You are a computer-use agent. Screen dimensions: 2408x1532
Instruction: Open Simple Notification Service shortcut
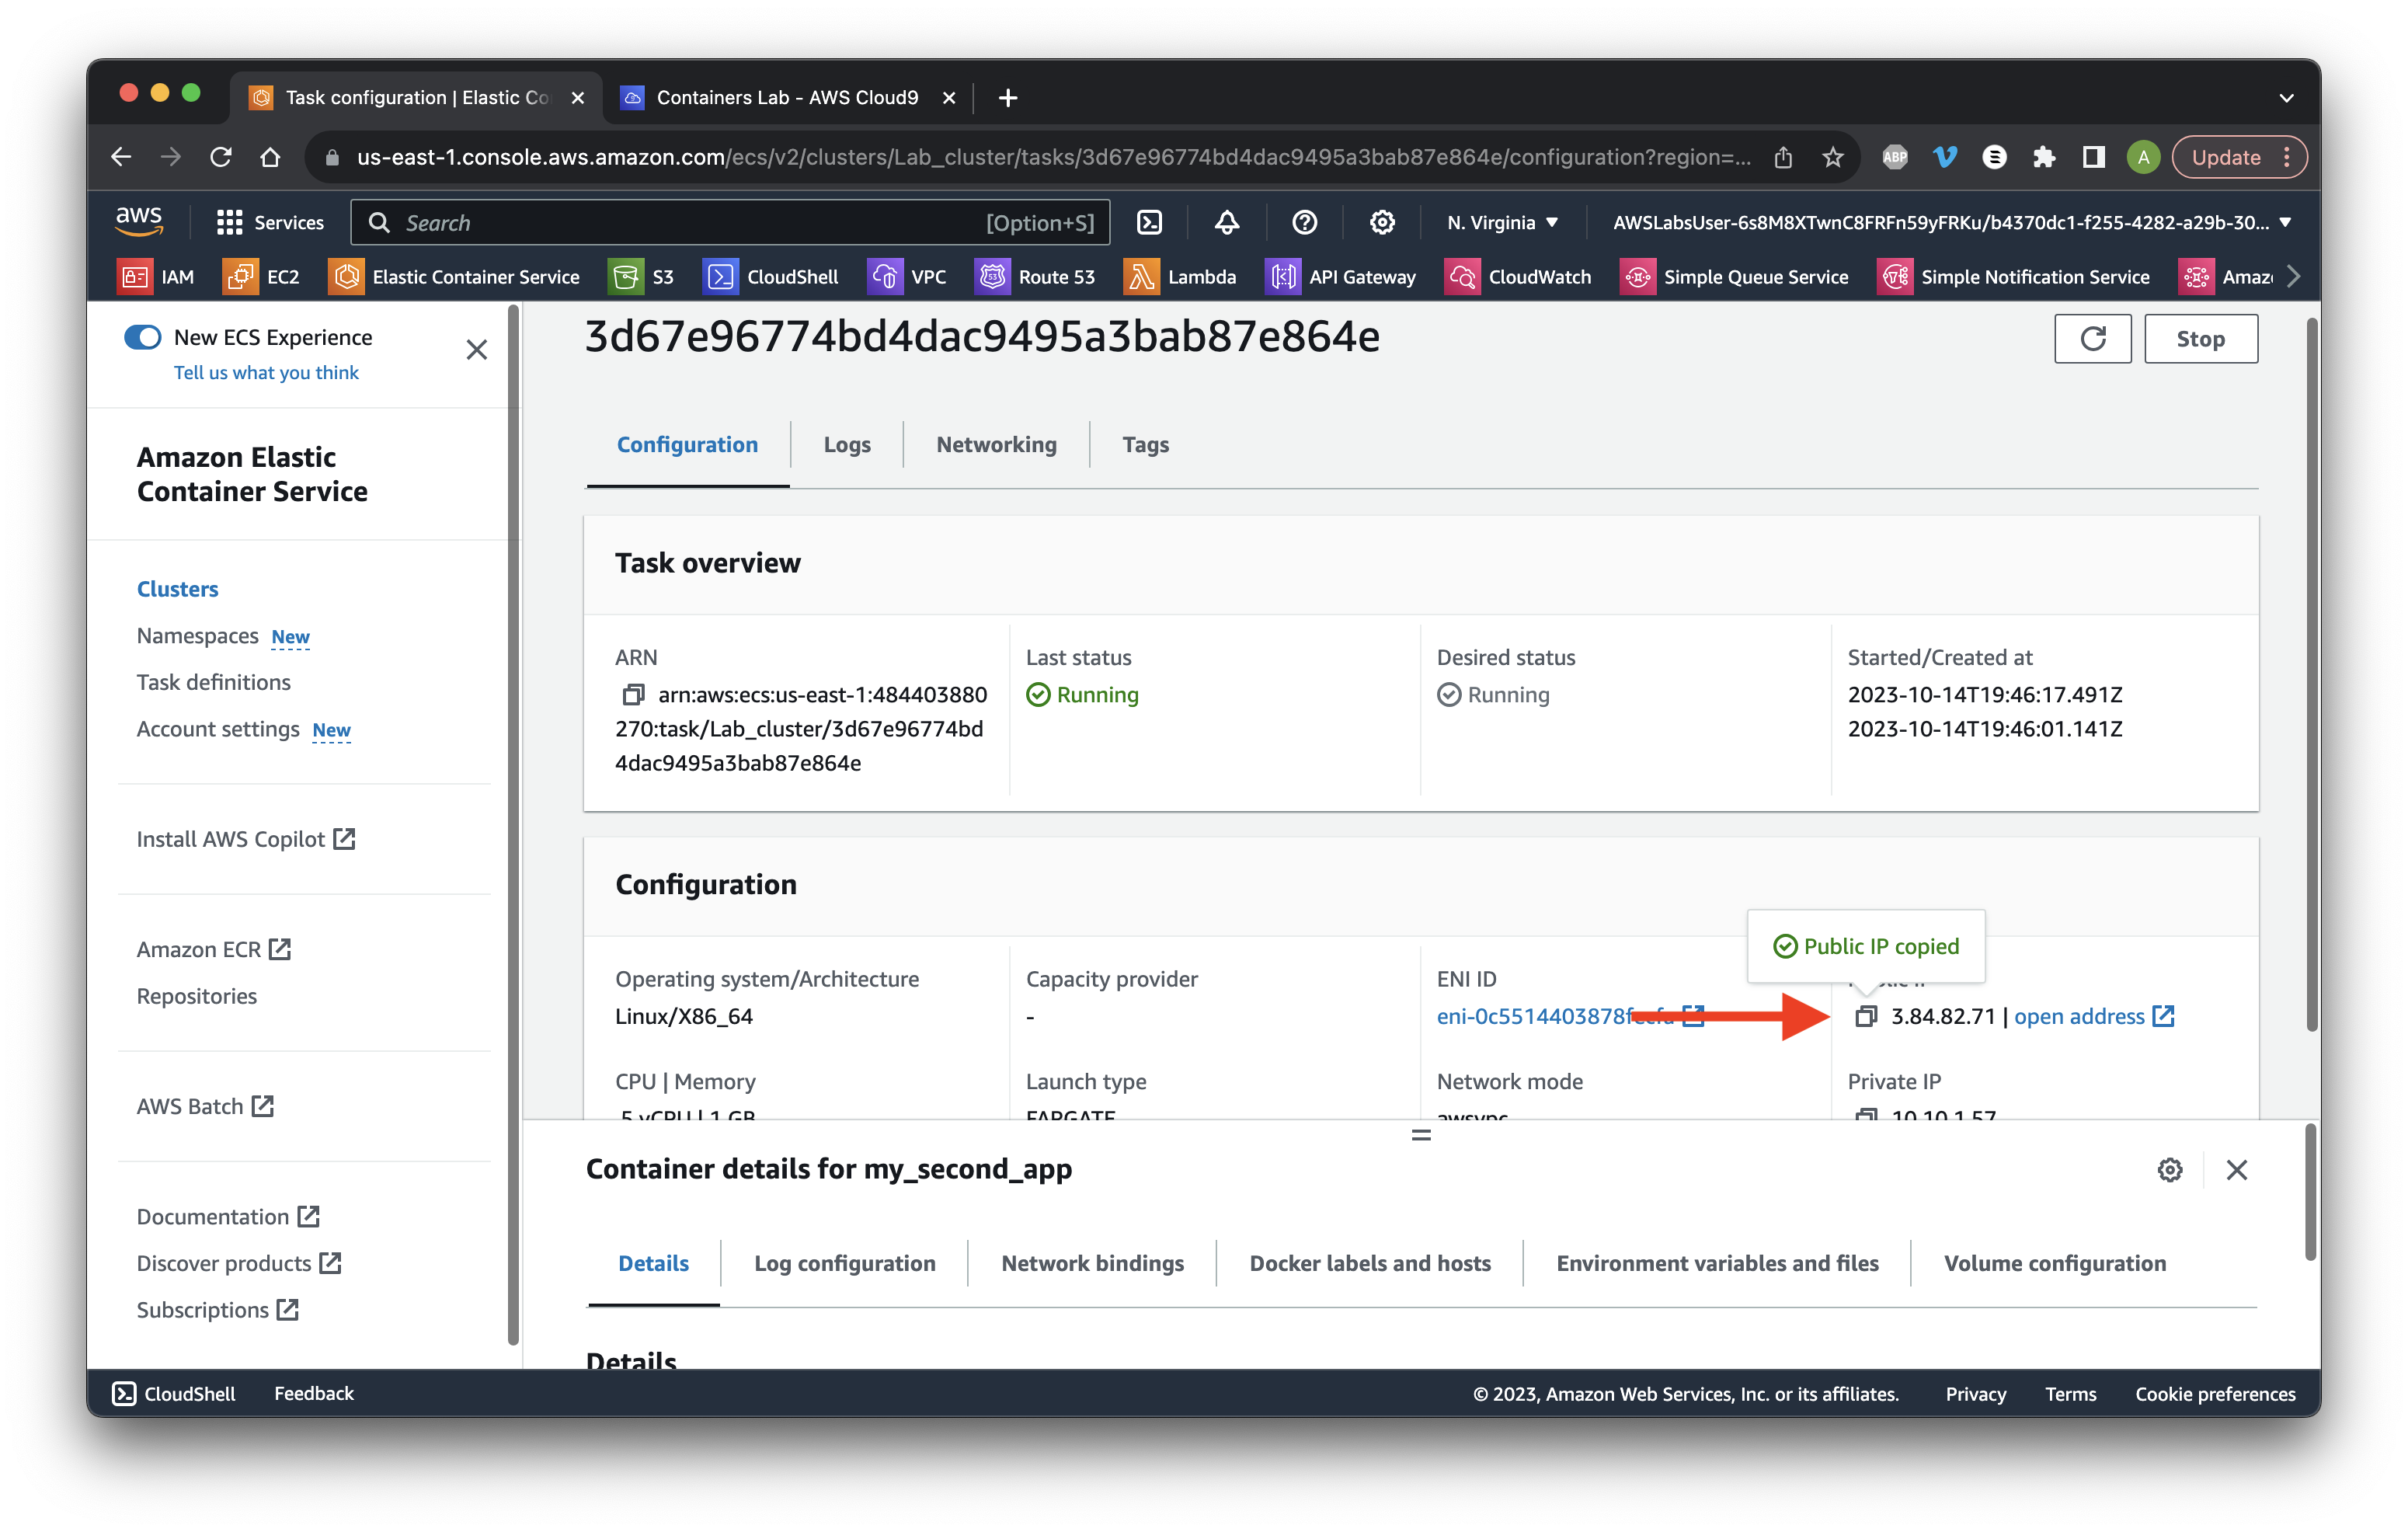click(x=2014, y=277)
